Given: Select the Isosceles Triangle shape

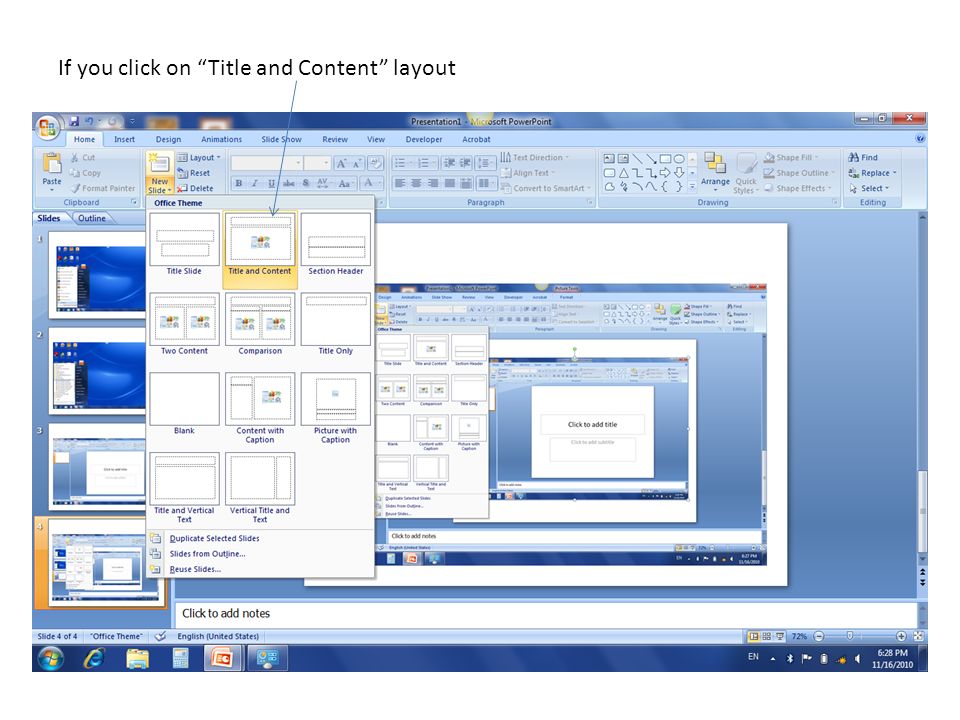Looking at the screenshot, I should pyautogui.click(x=623, y=173).
